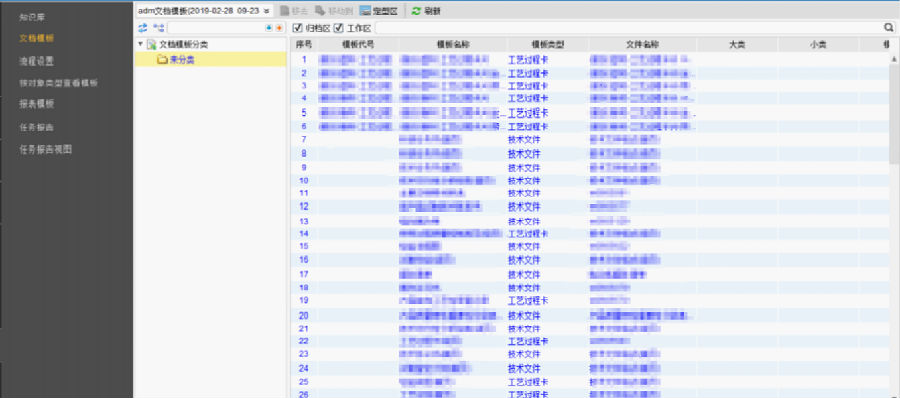Open 知识库 in the left sidebar
This screenshot has height=398, width=900.
[x=32, y=17]
